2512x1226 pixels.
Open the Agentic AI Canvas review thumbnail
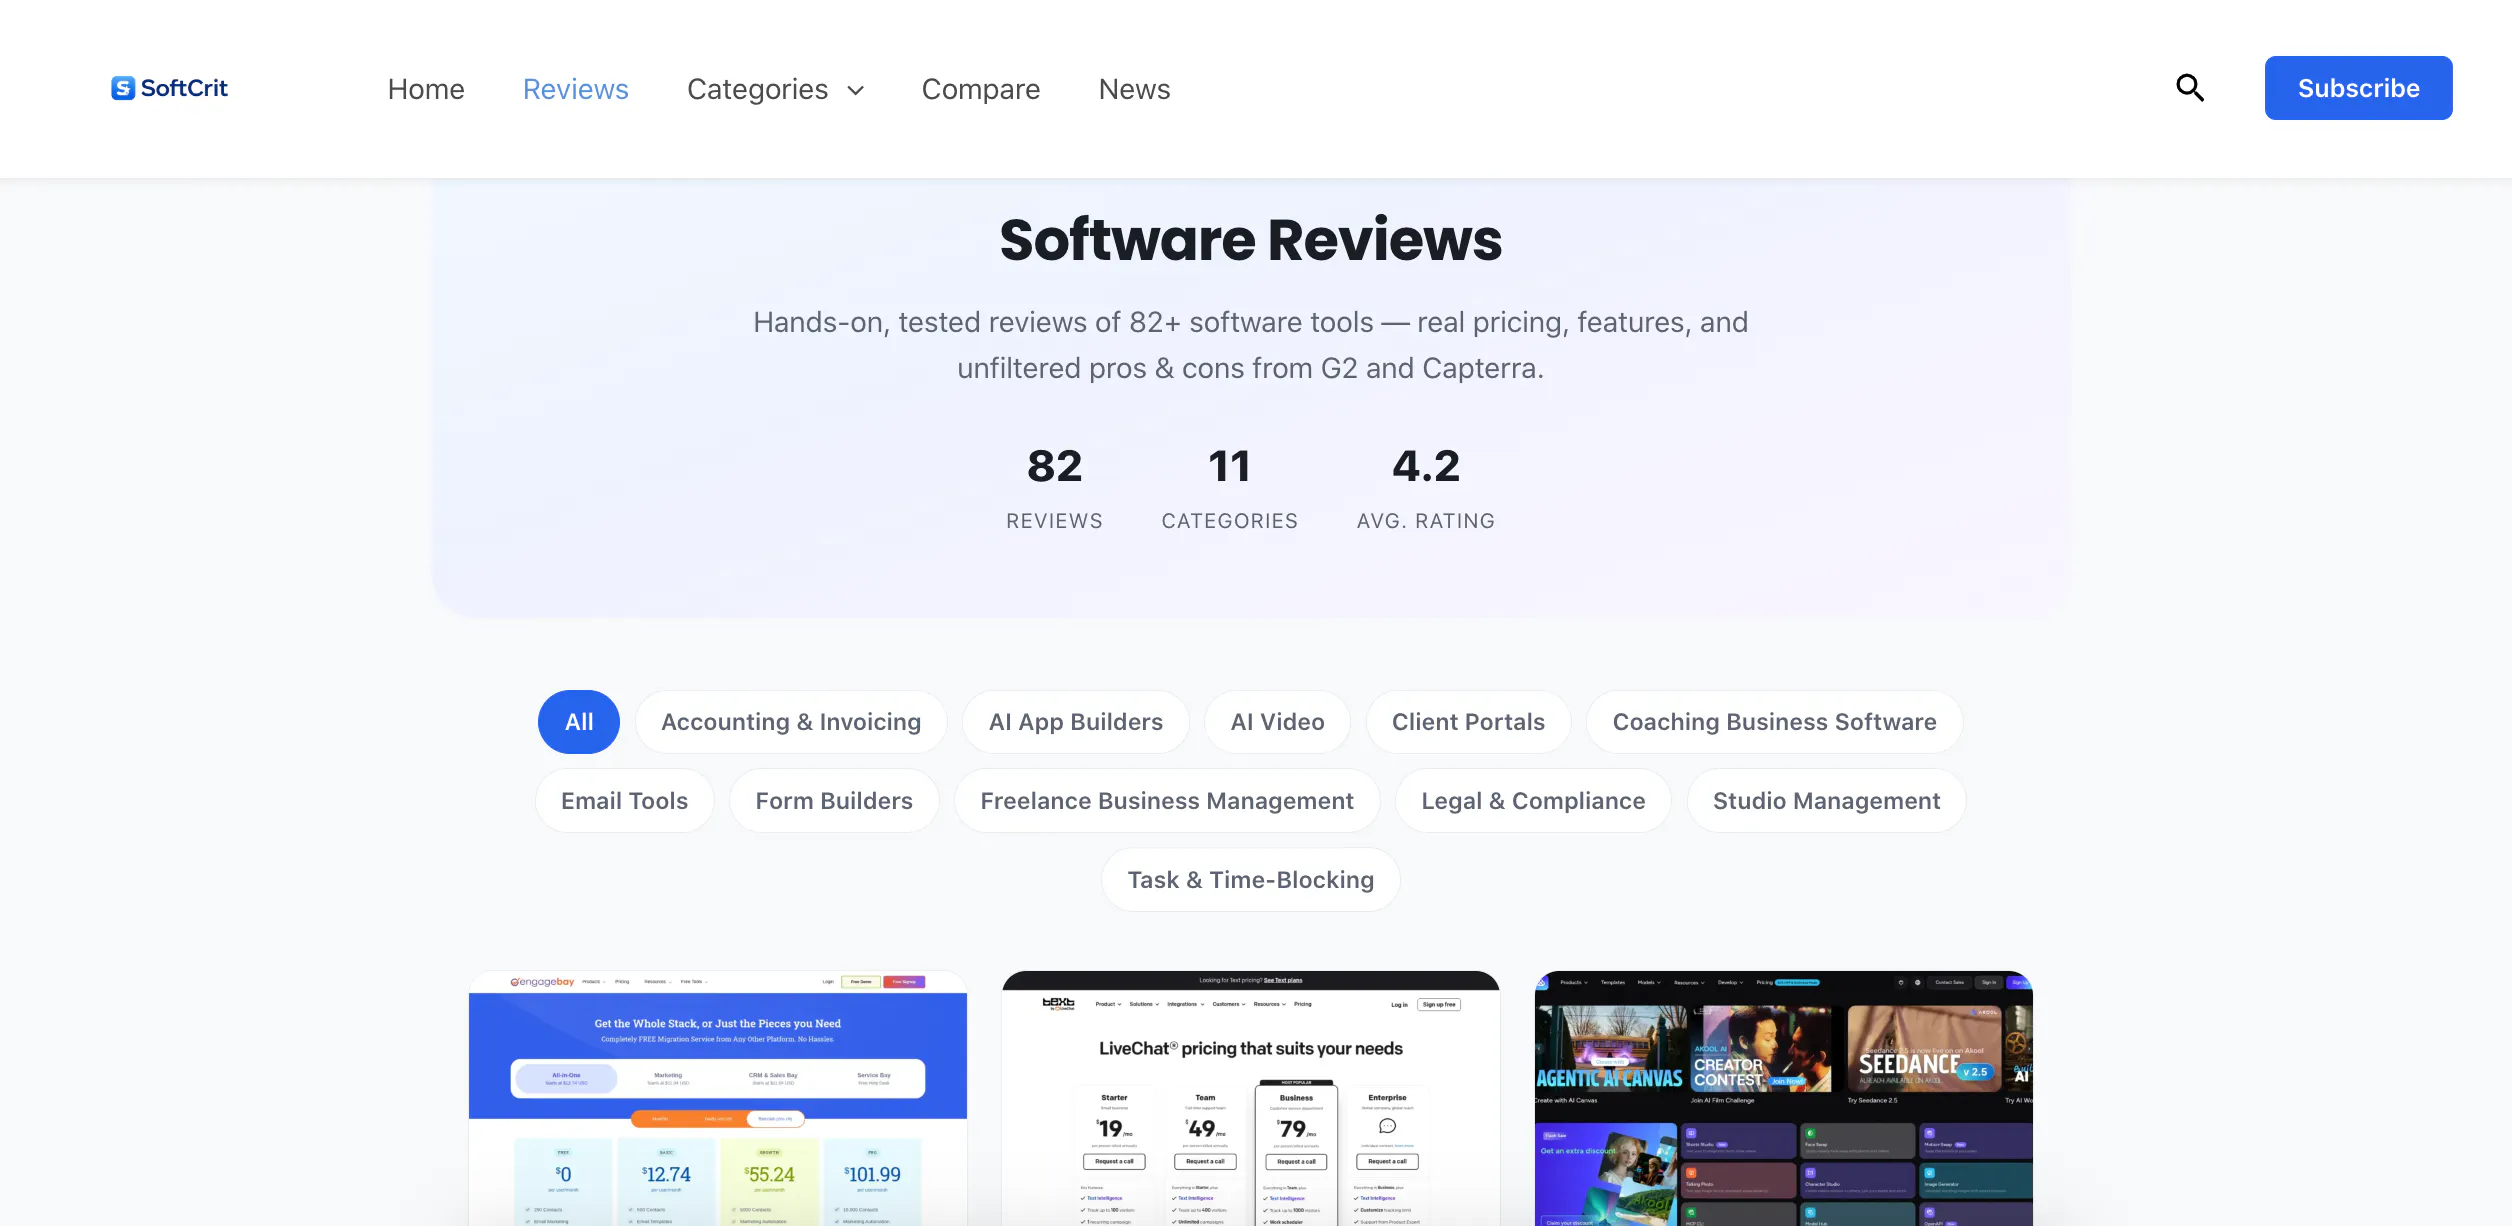[1784, 1098]
